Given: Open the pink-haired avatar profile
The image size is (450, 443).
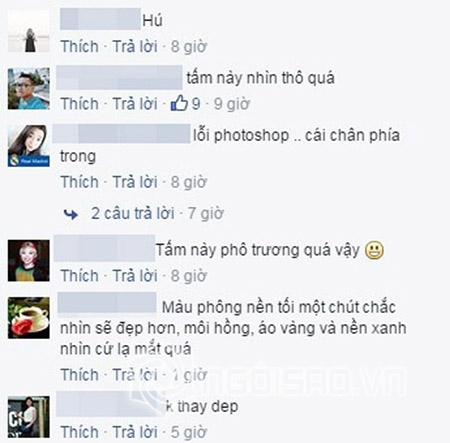Looking at the screenshot, I should [x=29, y=260].
